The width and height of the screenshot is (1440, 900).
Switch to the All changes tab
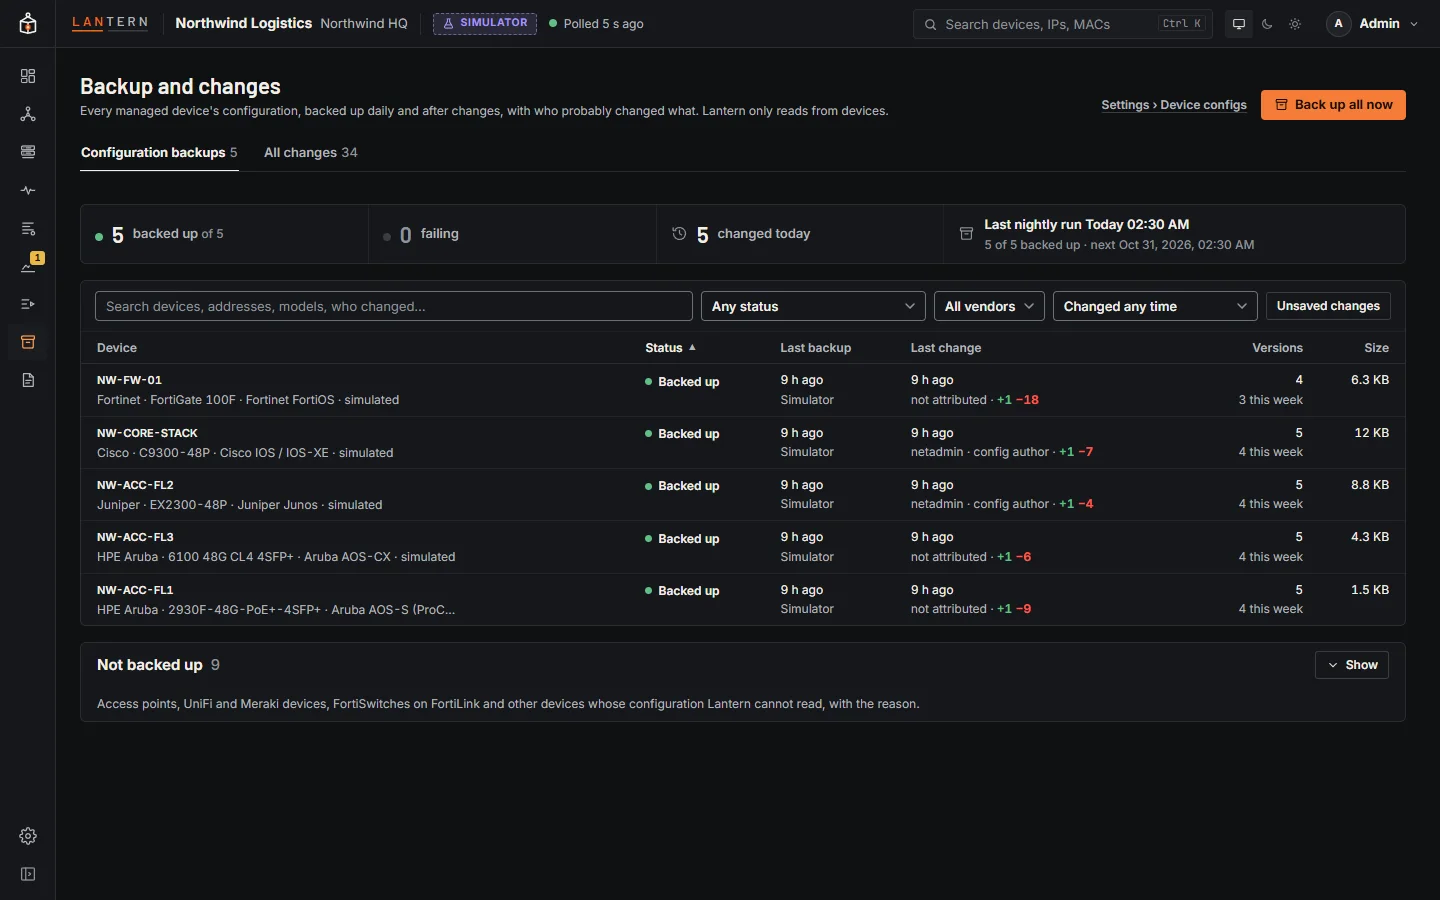pyautogui.click(x=310, y=153)
